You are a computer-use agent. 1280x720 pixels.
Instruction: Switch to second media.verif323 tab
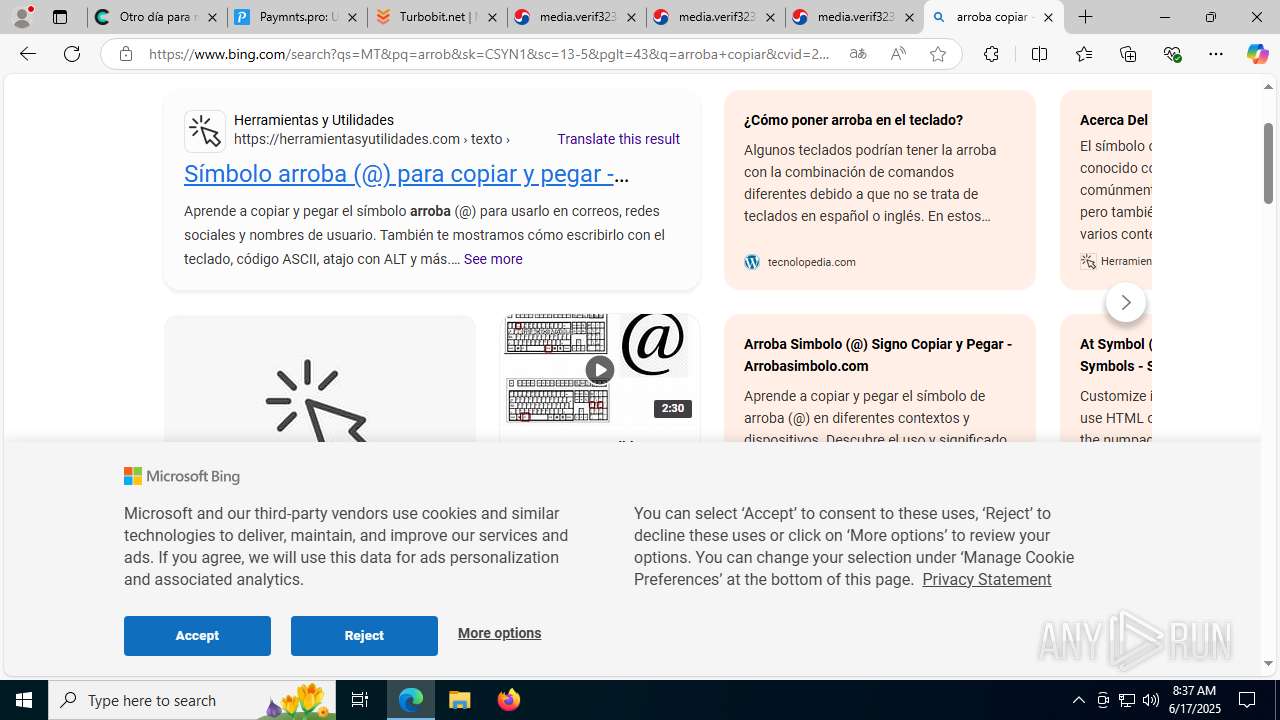click(x=716, y=17)
